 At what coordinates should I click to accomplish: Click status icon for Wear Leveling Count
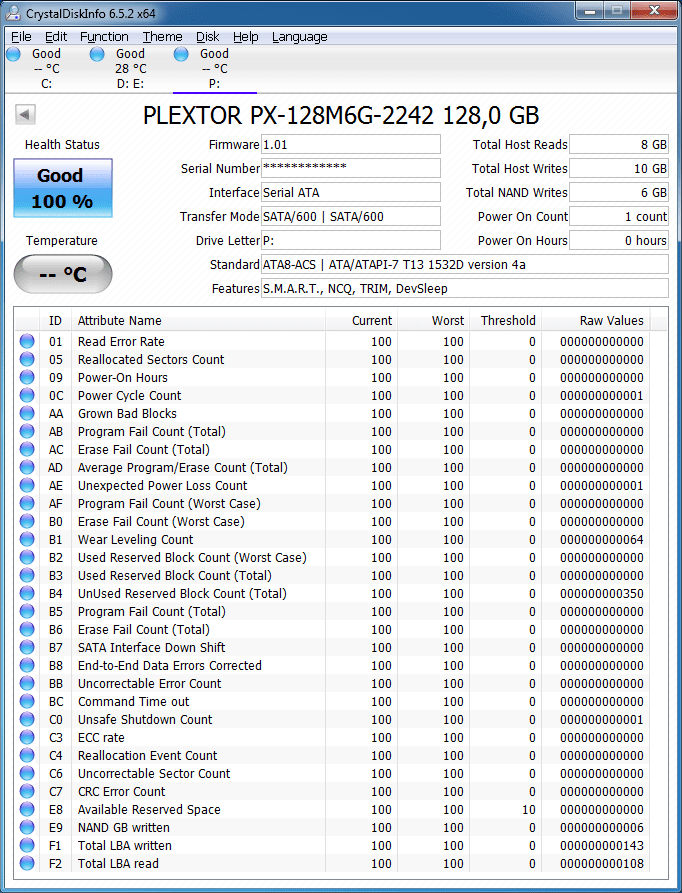27,539
